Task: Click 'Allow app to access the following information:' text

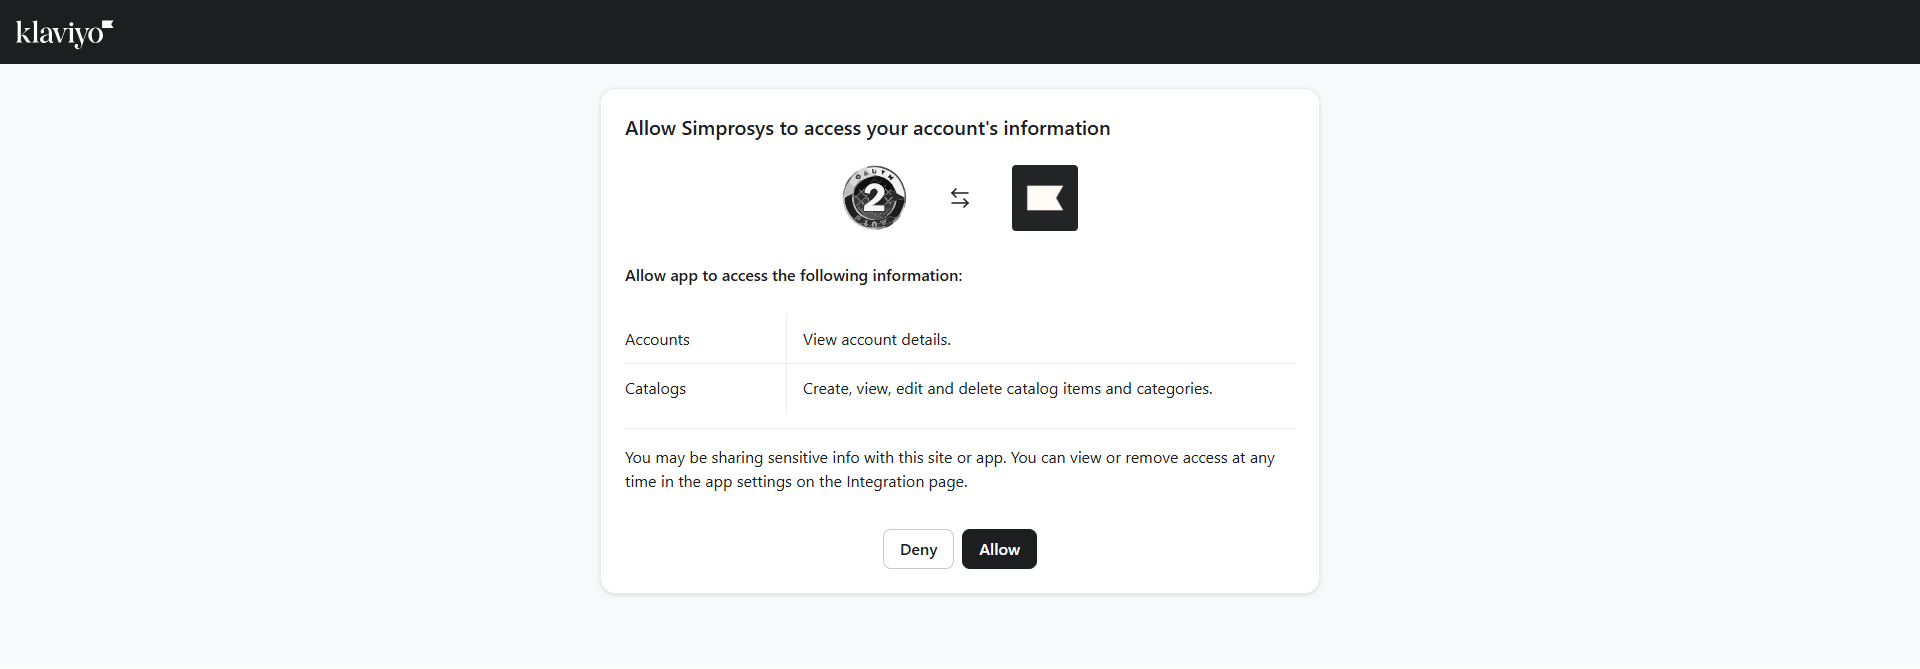Action: coord(793,275)
